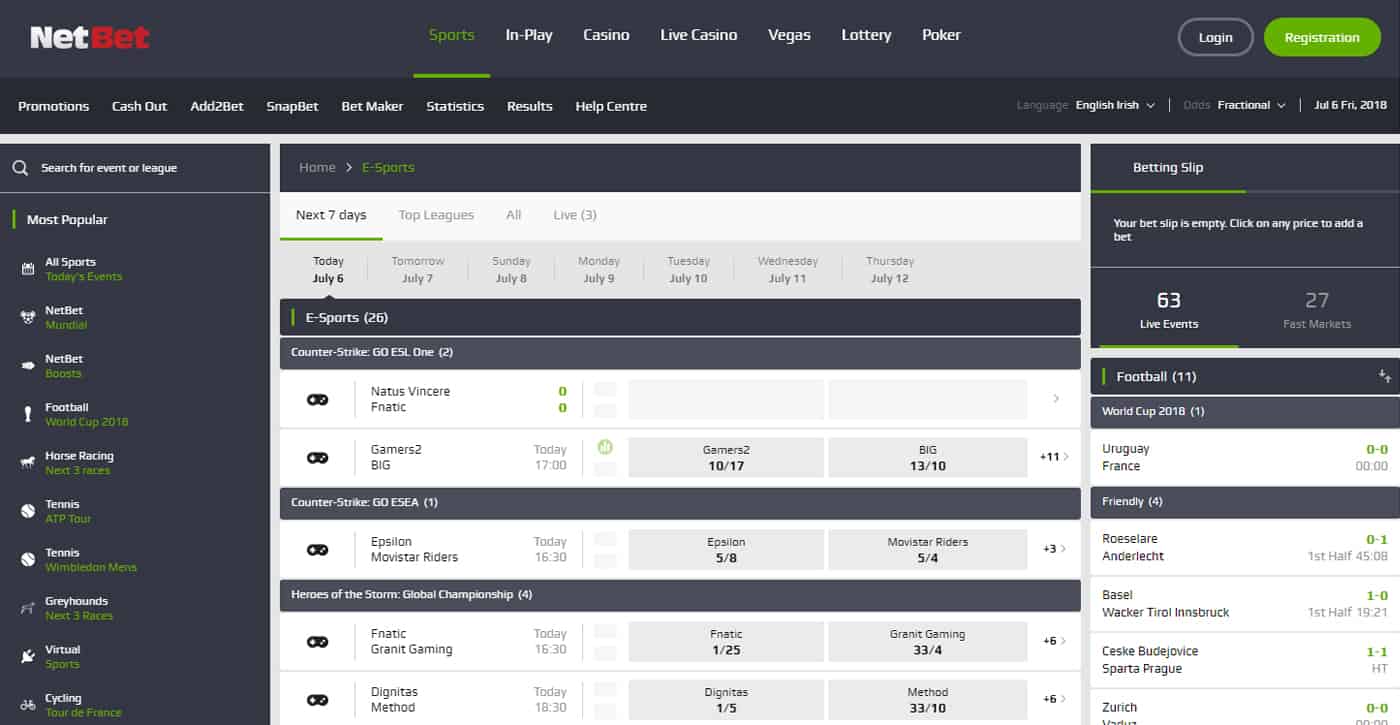The height and width of the screenshot is (725, 1400).
Task: Expand +6 markets for Dignitas vs Method
Action: [x=1054, y=699]
